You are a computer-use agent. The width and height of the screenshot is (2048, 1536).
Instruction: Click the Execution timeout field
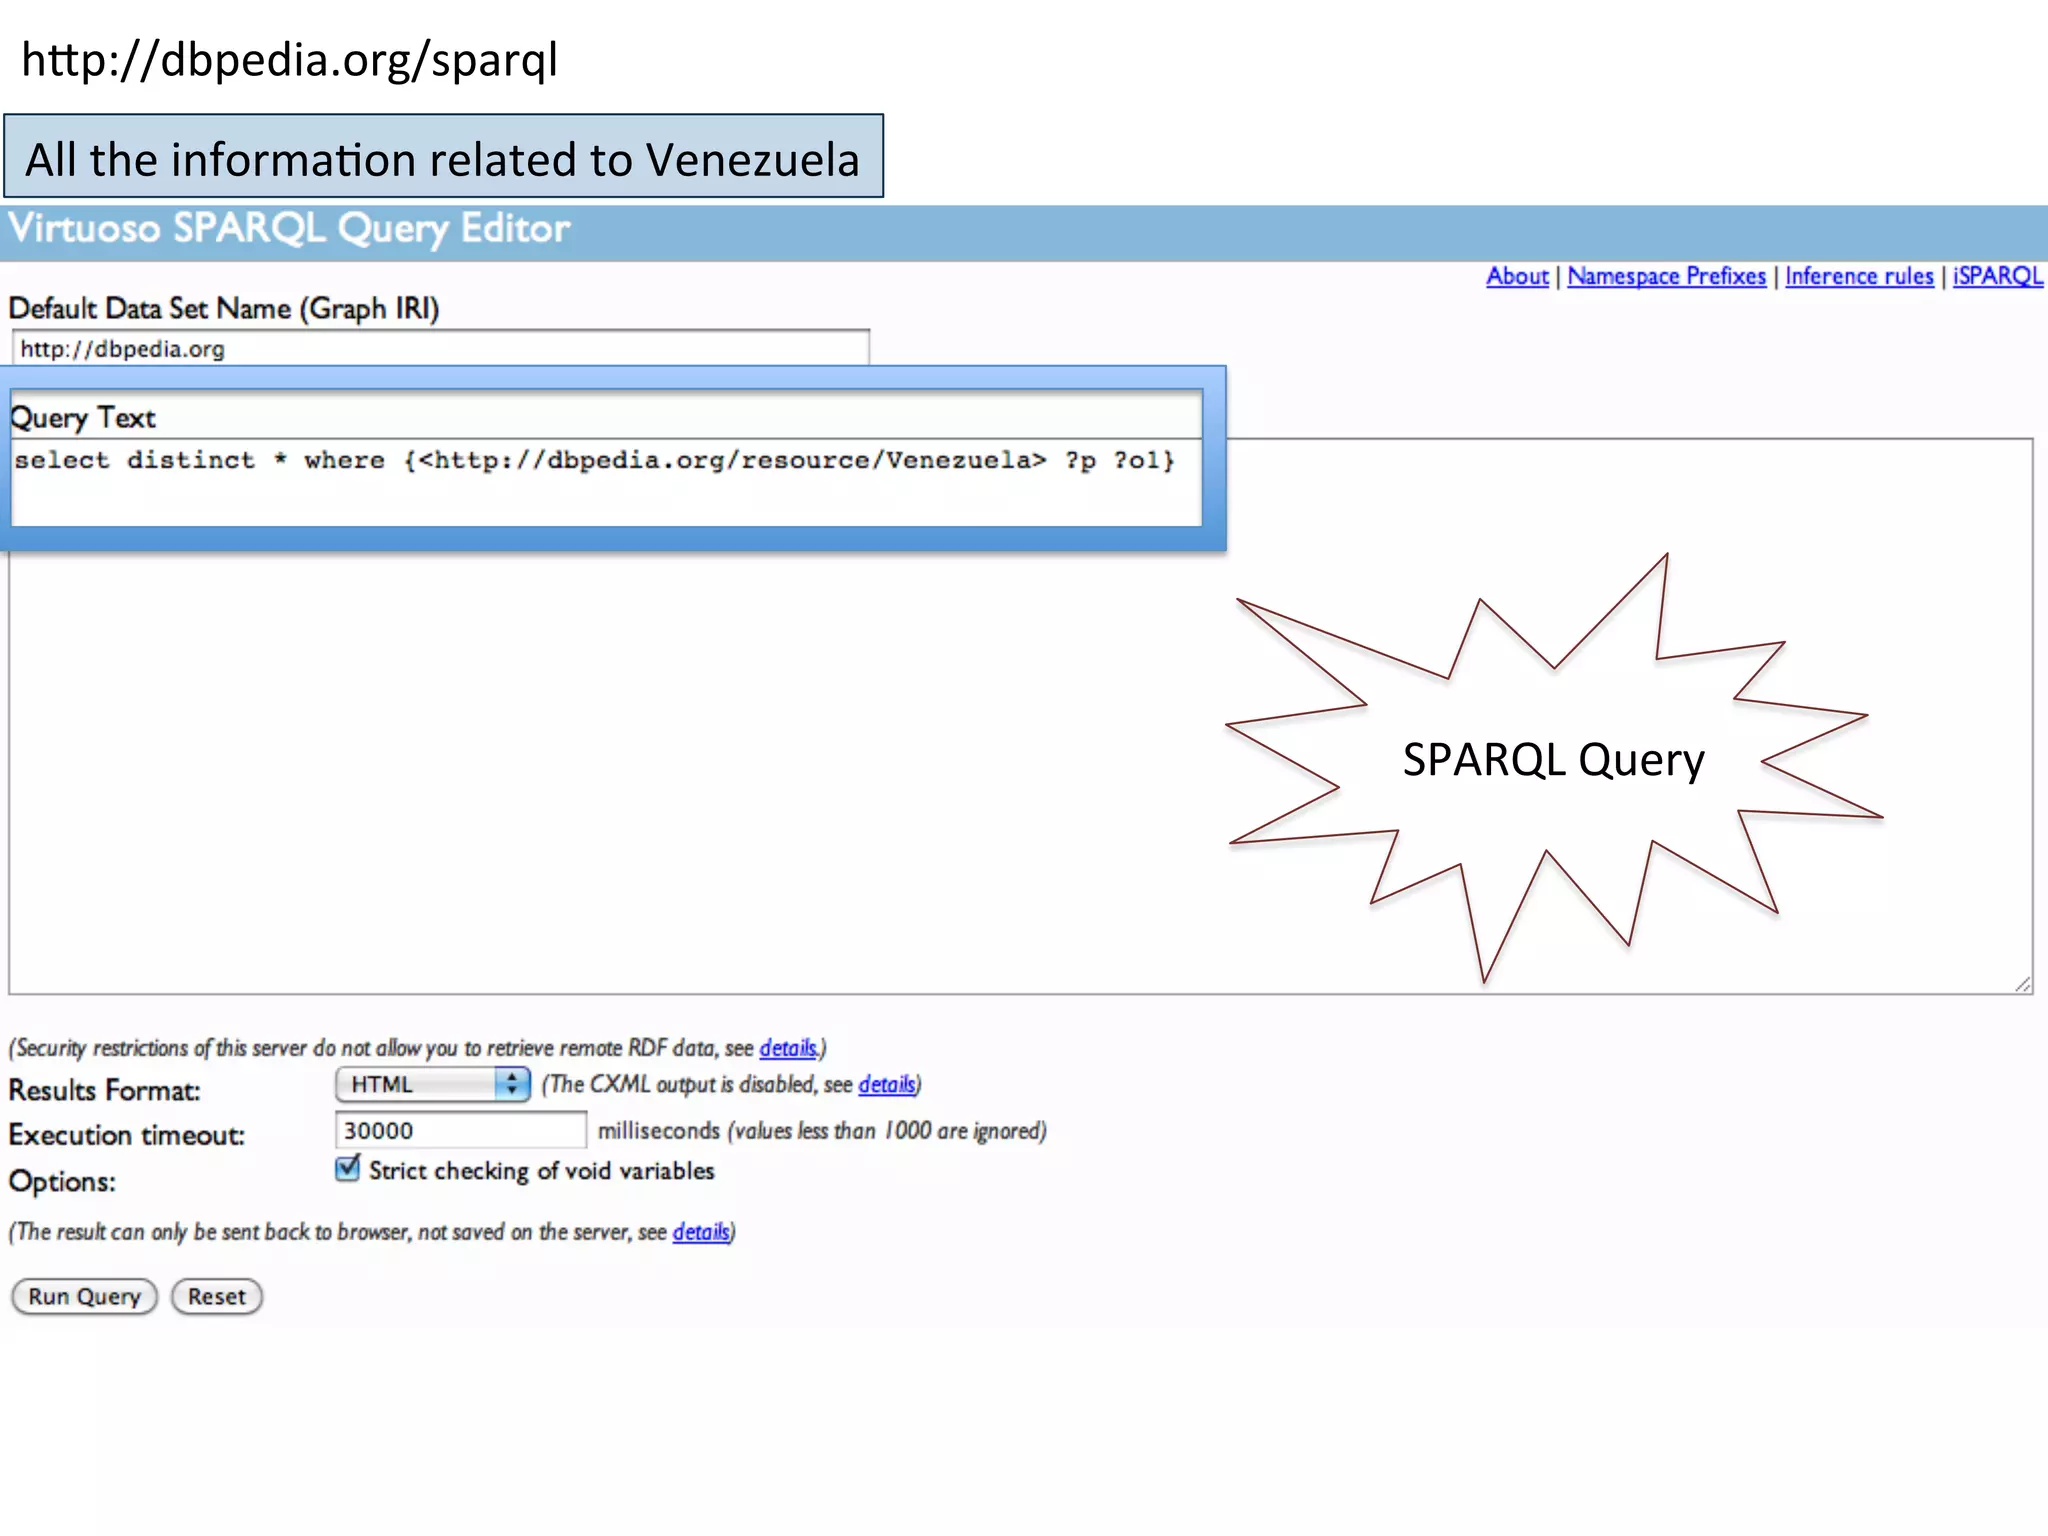(x=460, y=1130)
